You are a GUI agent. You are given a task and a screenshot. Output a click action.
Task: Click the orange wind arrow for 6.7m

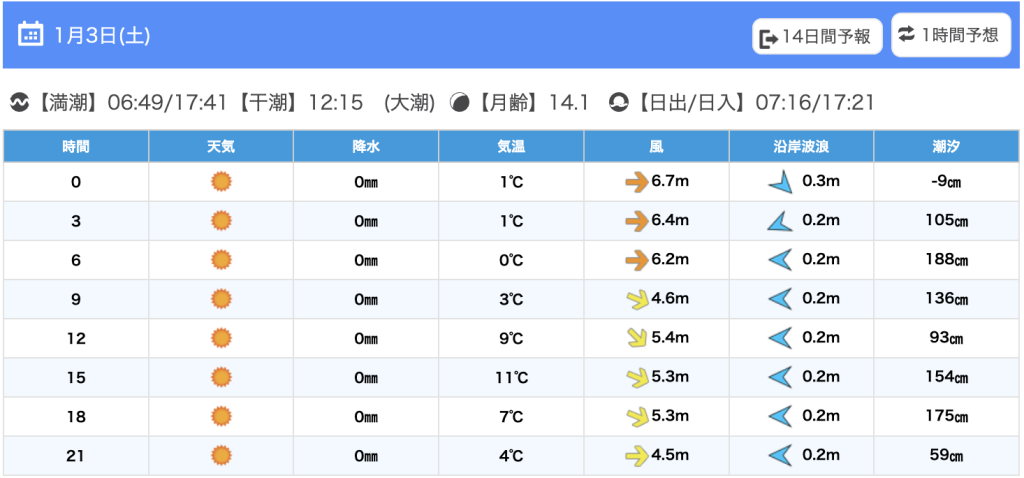pyautogui.click(x=636, y=182)
